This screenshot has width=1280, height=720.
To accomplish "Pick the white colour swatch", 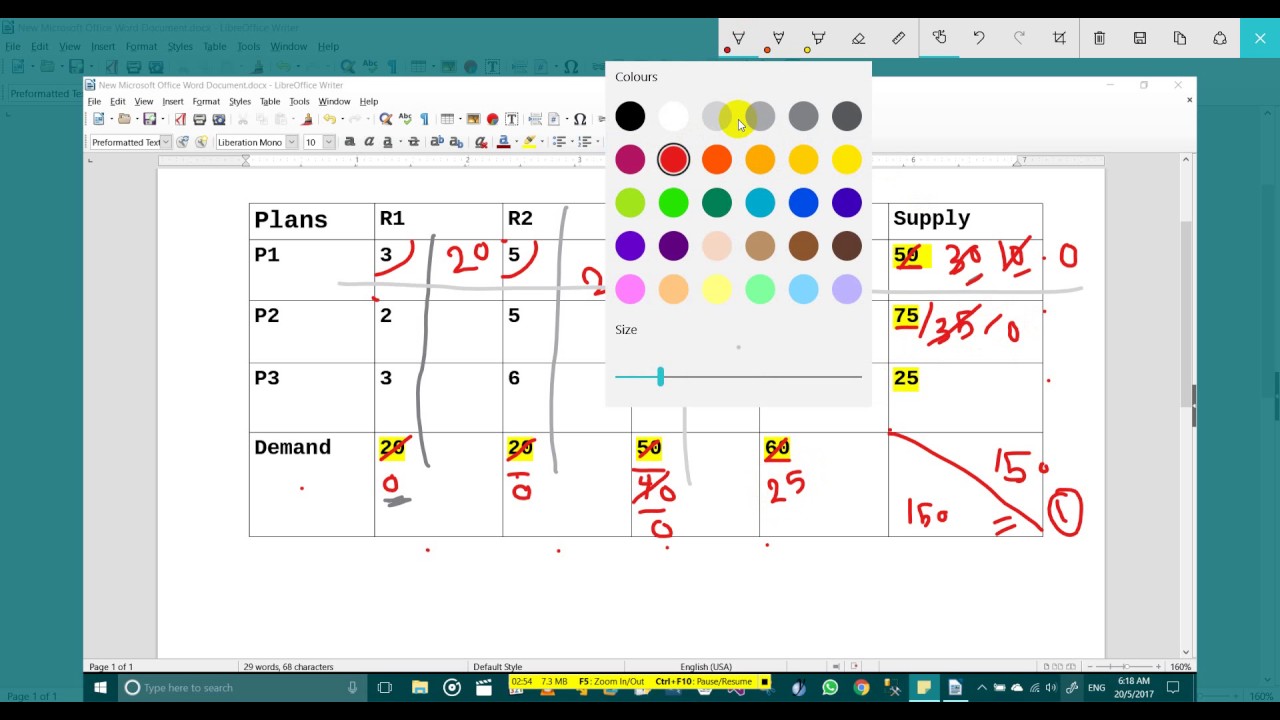I will pyautogui.click(x=673, y=117).
